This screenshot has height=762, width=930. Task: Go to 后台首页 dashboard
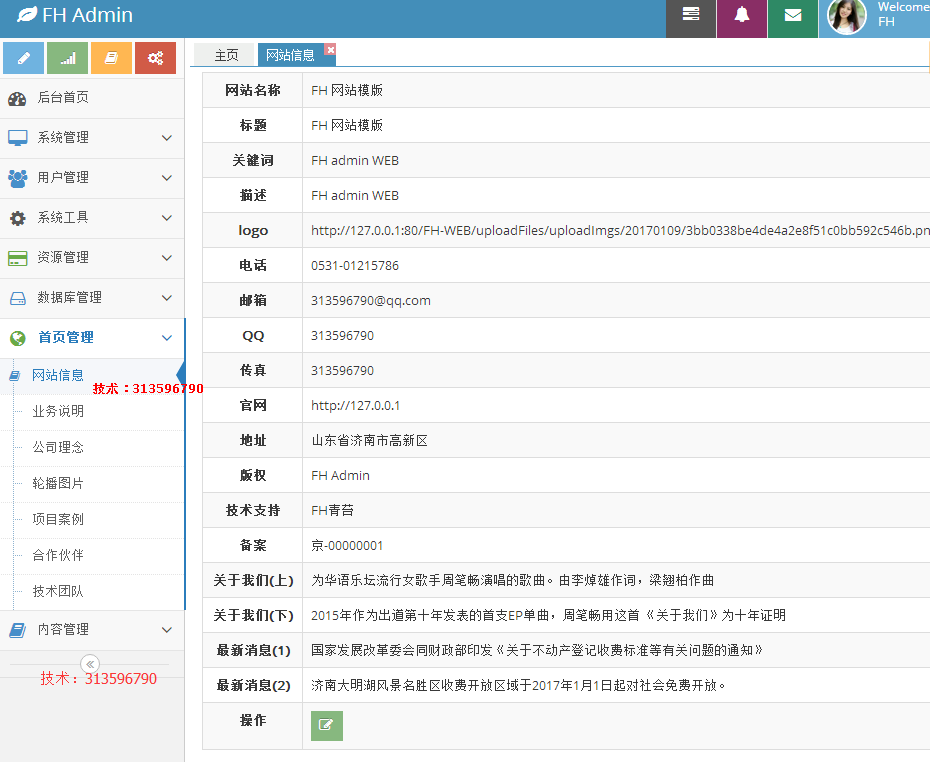pyautogui.click(x=92, y=98)
